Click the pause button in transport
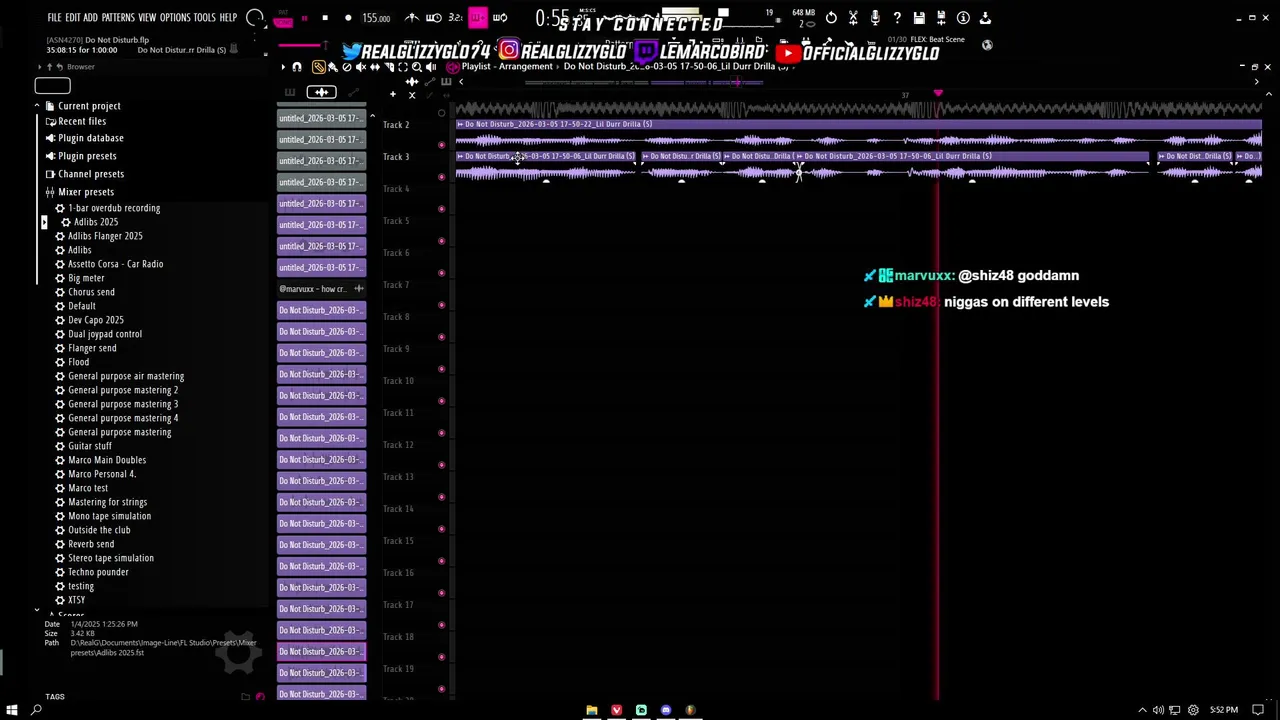Viewport: 1280px width, 720px height. (x=304, y=18)
